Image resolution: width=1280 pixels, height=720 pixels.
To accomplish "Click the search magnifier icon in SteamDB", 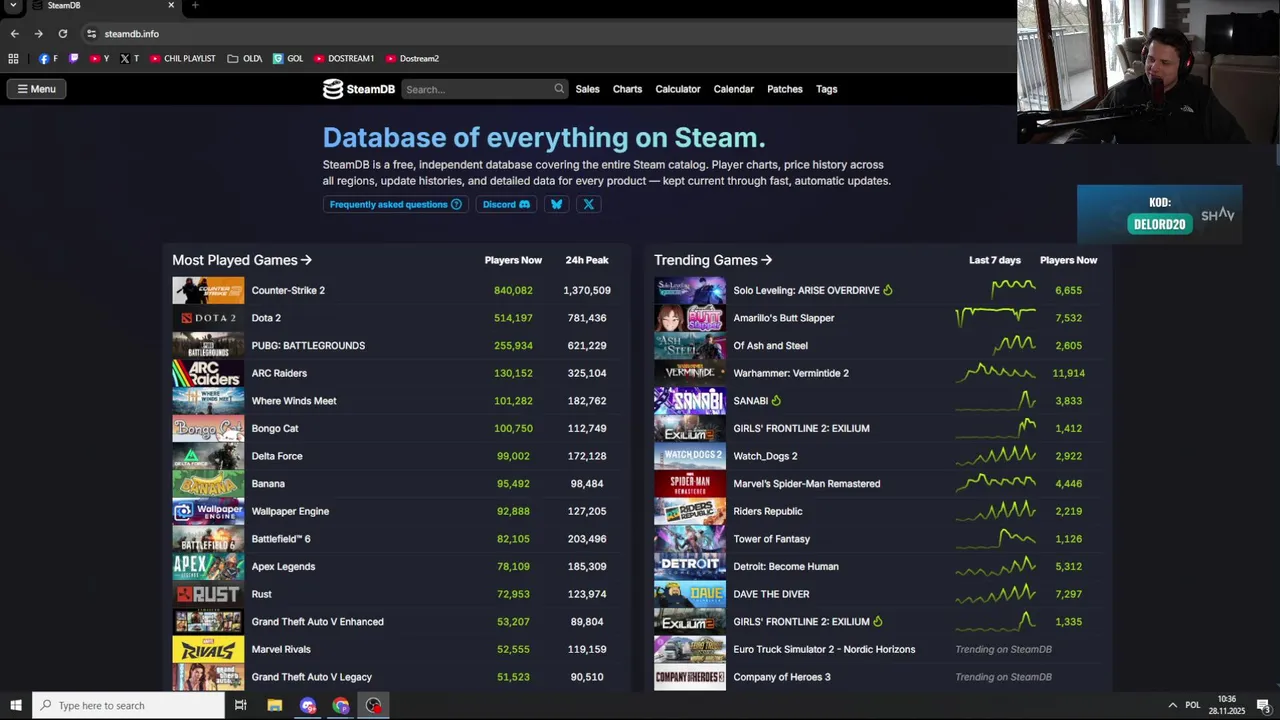I will tap(559, 89).
